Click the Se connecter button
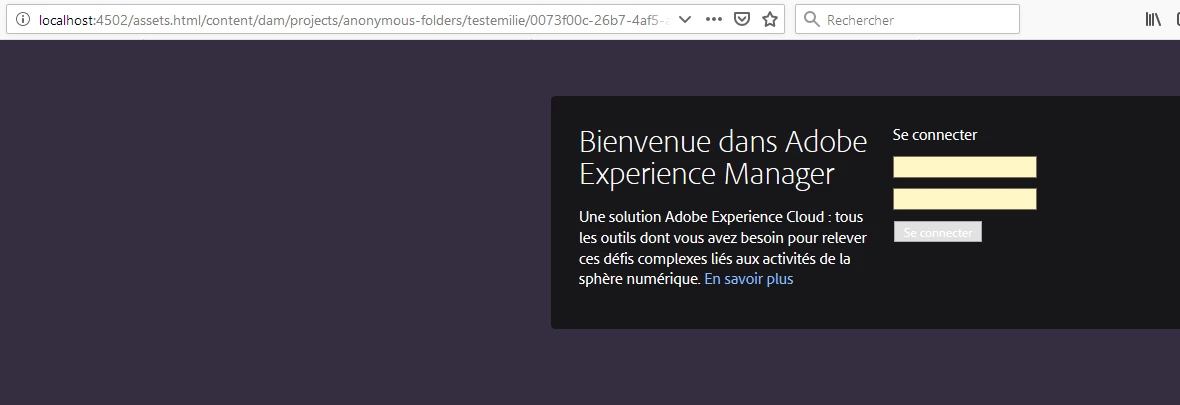The width and height of the screenshot is (1180, 405). pos(938,232)
